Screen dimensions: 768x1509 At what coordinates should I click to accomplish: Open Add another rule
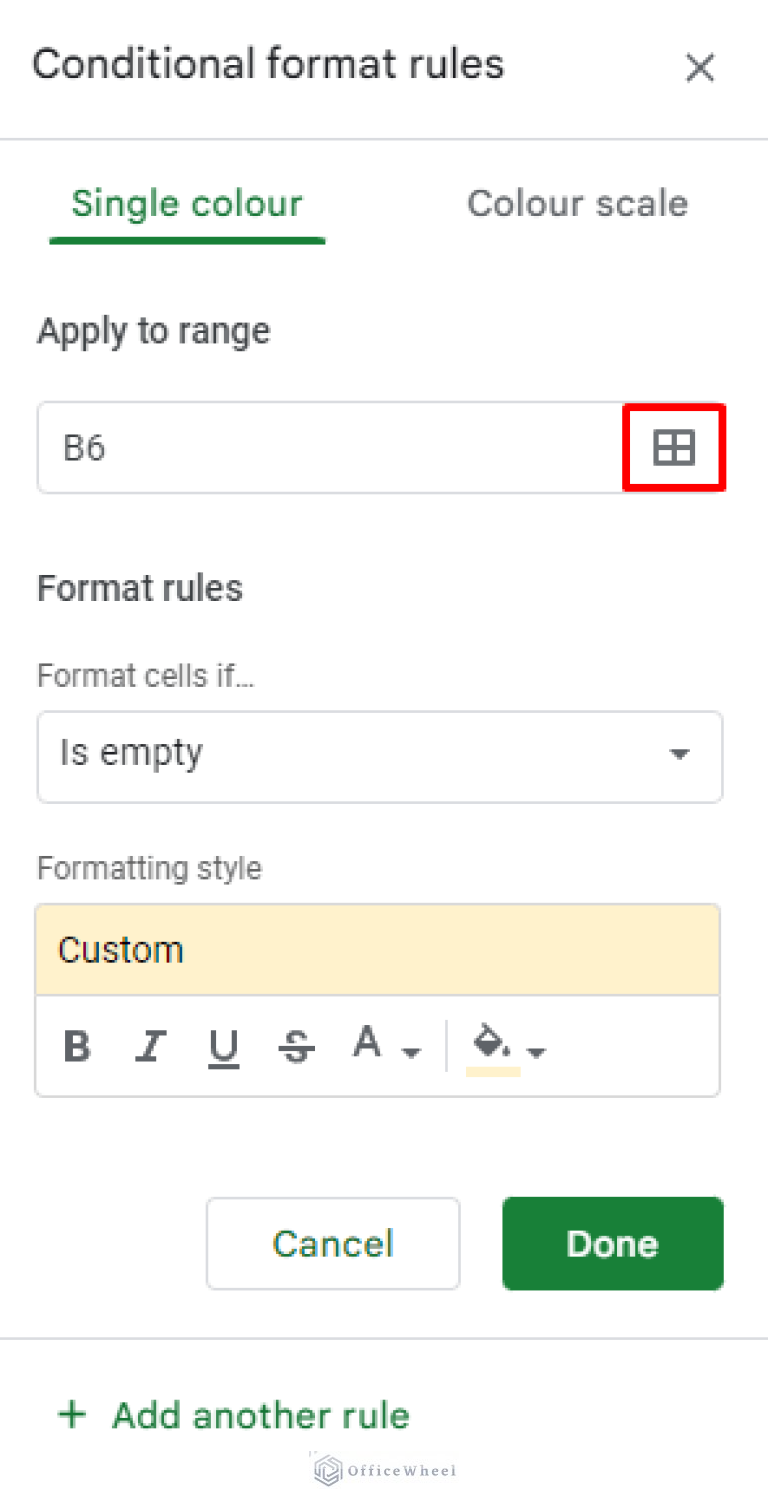coord(260,1414)
